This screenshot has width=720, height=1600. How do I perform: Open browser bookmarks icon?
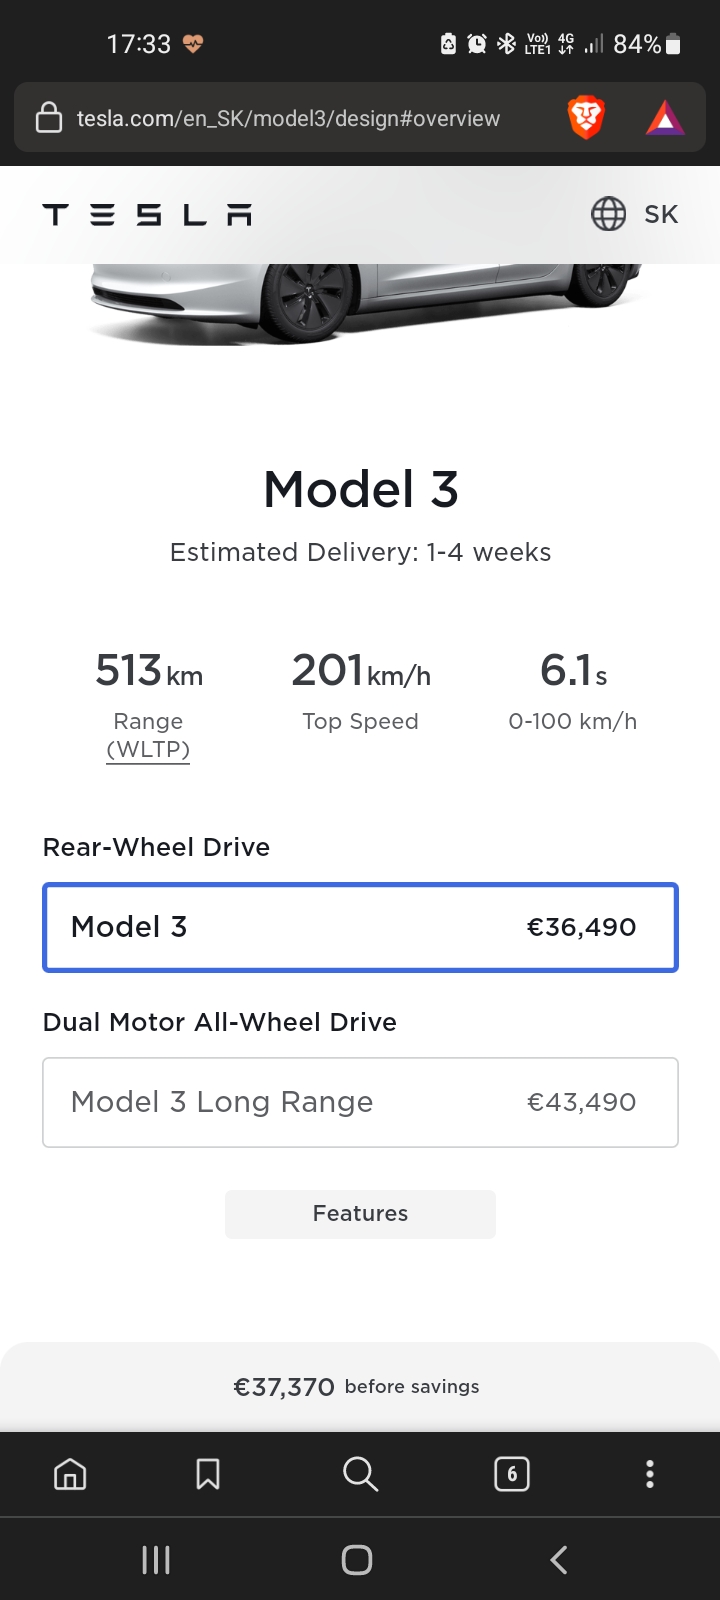point(208,1474)
